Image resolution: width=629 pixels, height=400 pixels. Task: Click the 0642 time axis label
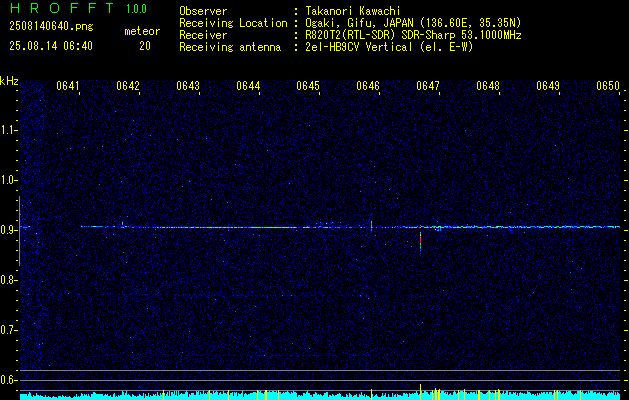(x=128, y=86)
